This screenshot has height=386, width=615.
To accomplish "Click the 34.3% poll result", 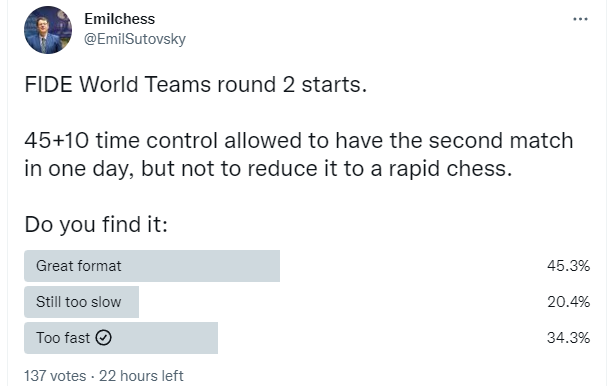I will click(x=568, y=338).
